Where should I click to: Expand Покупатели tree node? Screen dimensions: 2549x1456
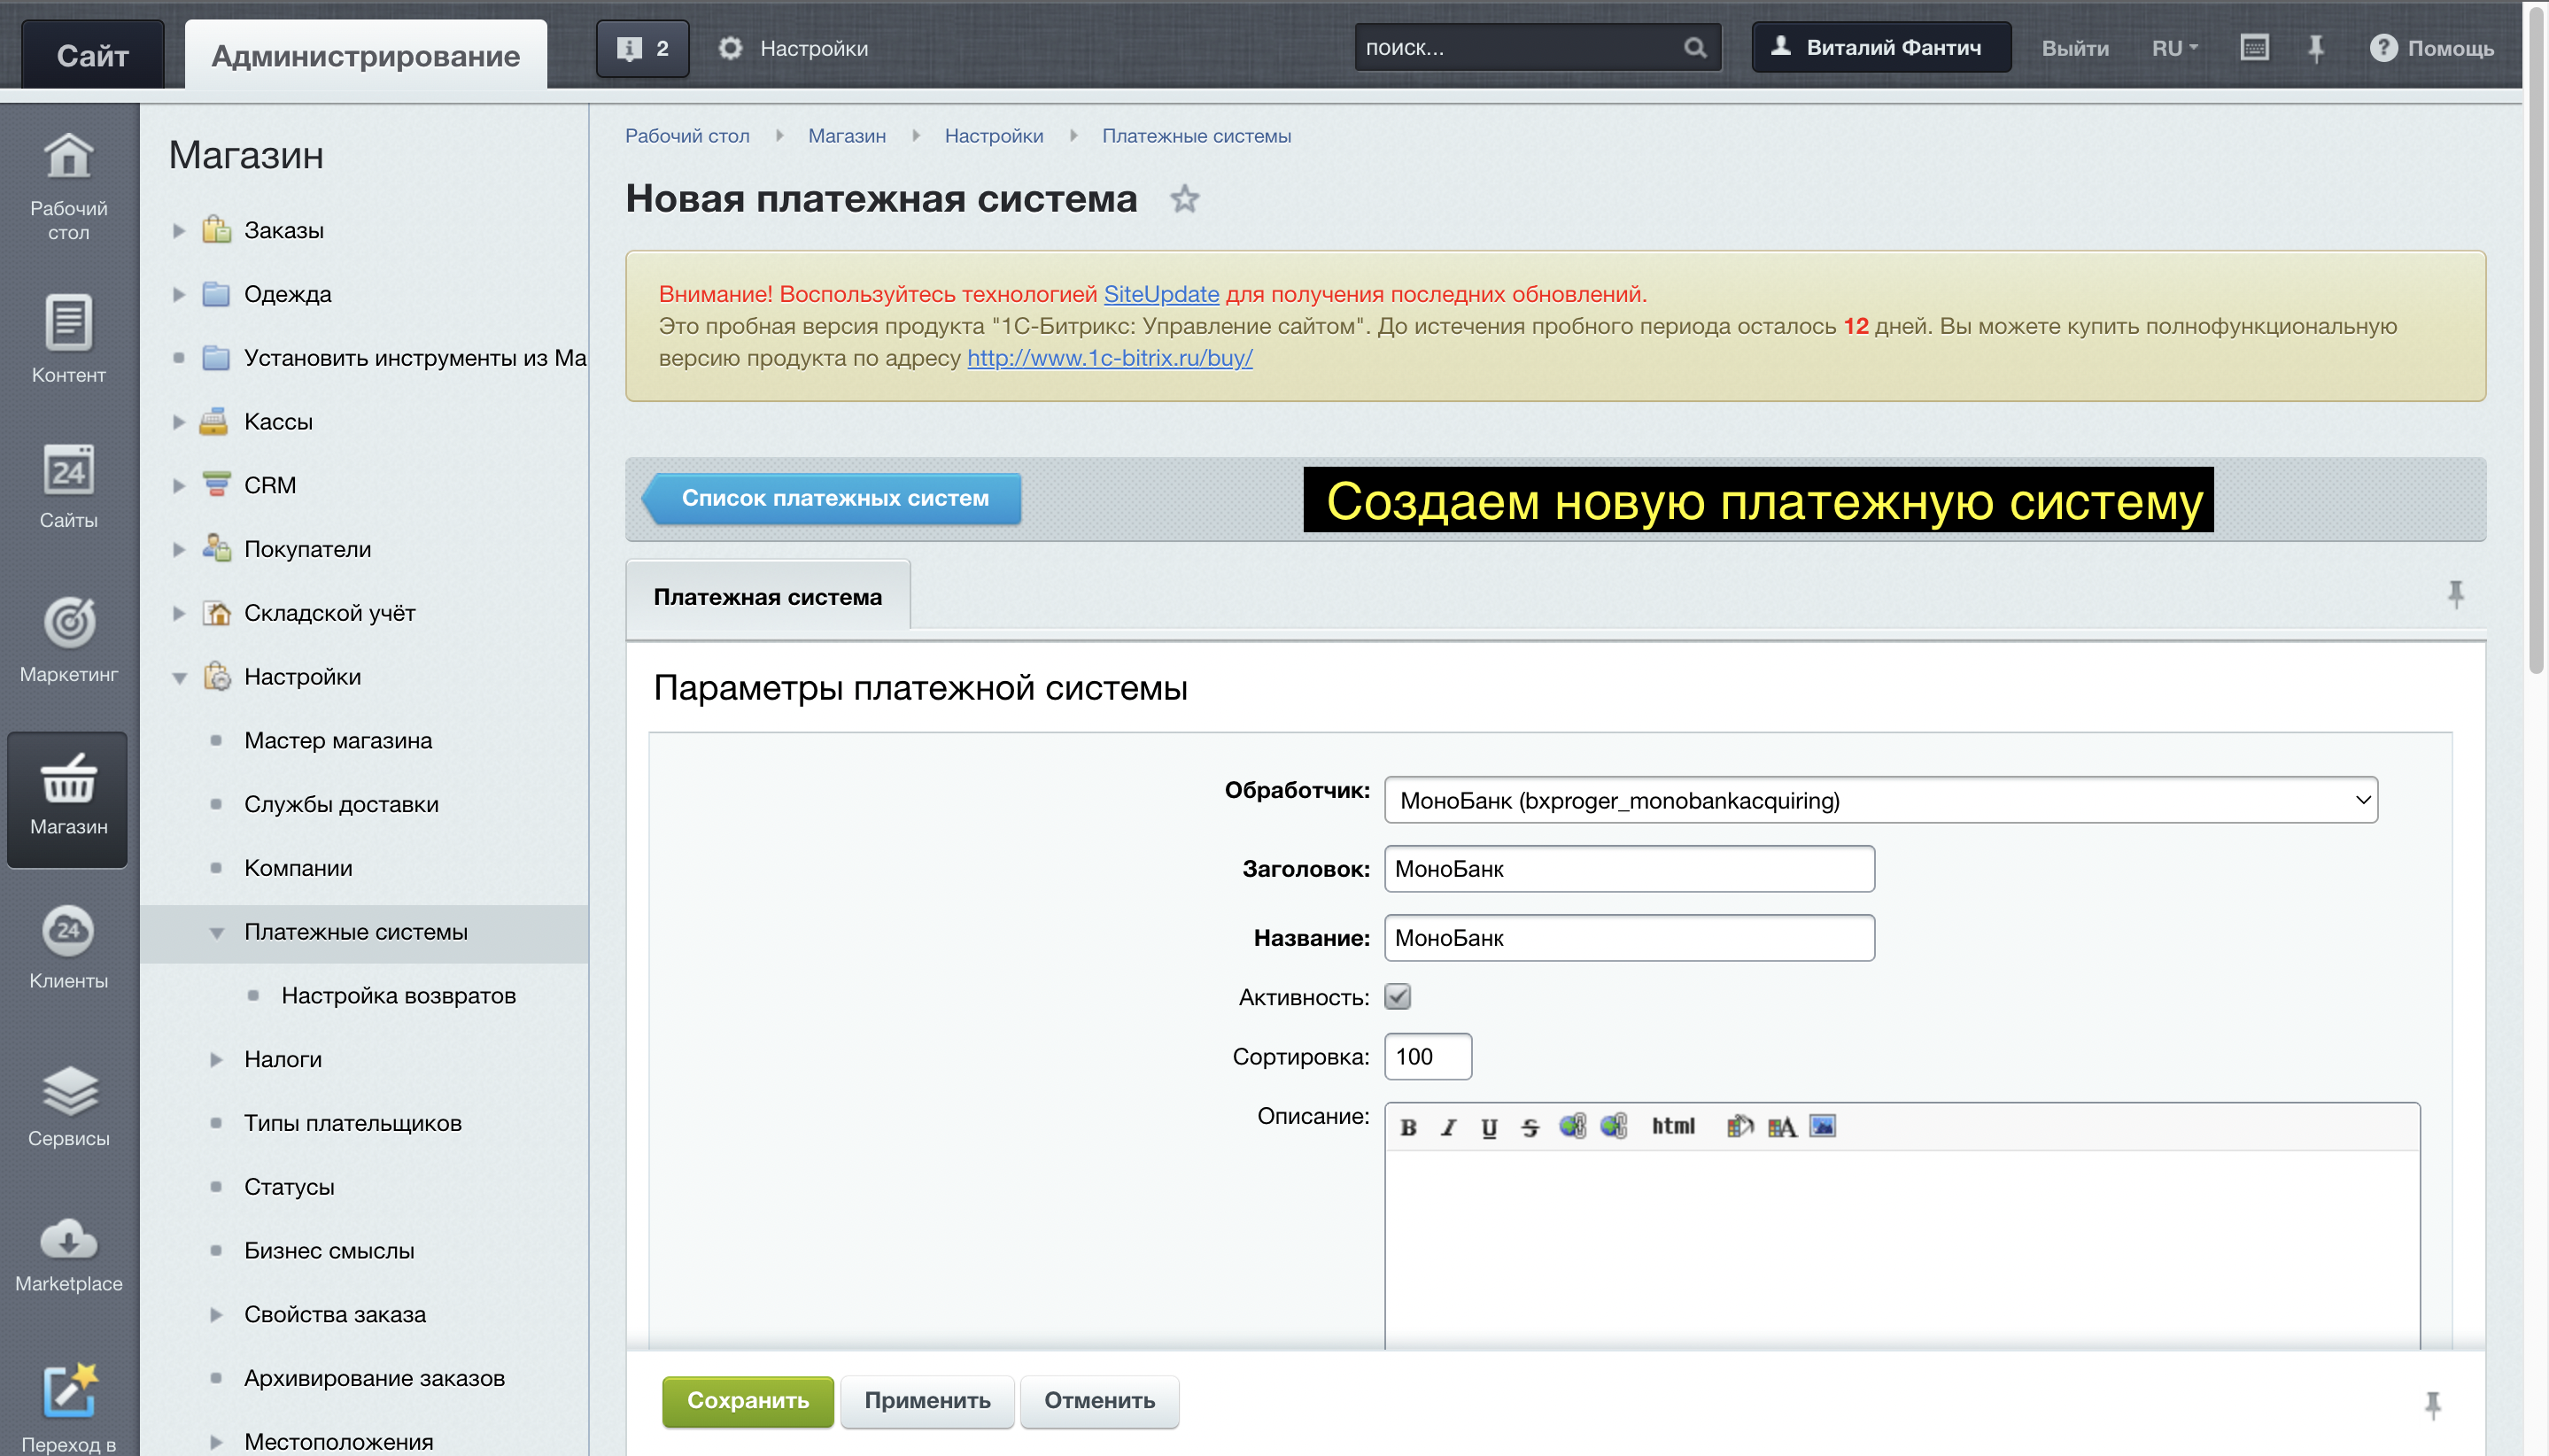[x=179, y=550]
